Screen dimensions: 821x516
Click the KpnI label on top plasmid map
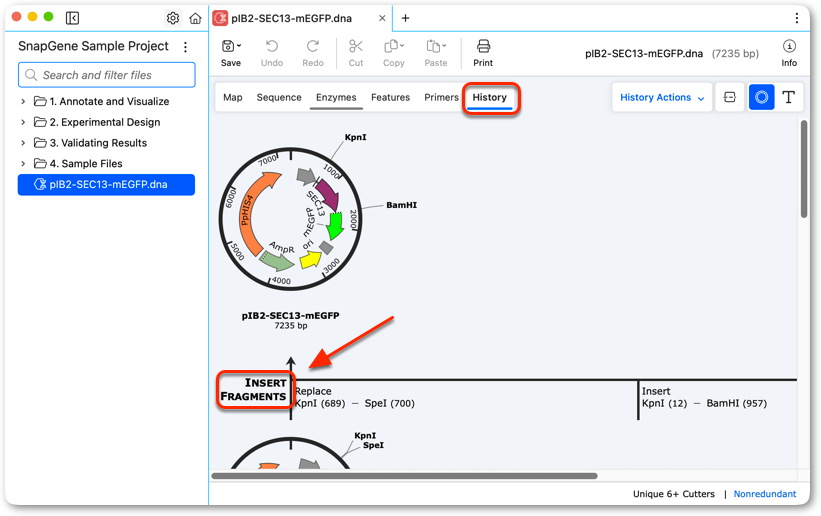click(356, 137)
